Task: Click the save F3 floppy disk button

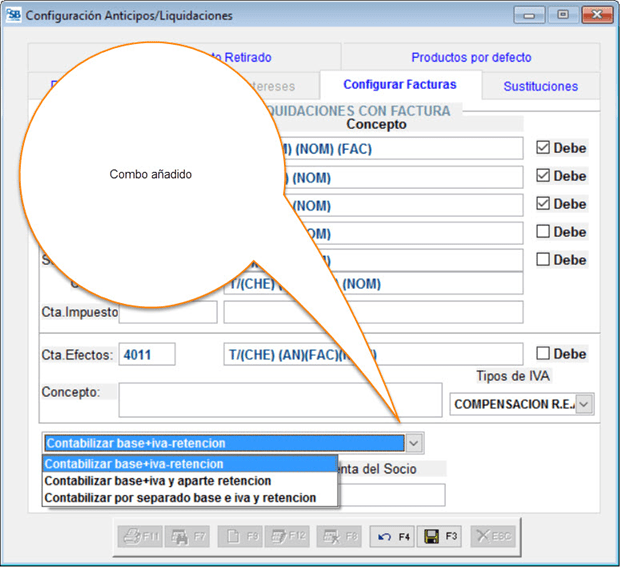Action: coord(440,536)
